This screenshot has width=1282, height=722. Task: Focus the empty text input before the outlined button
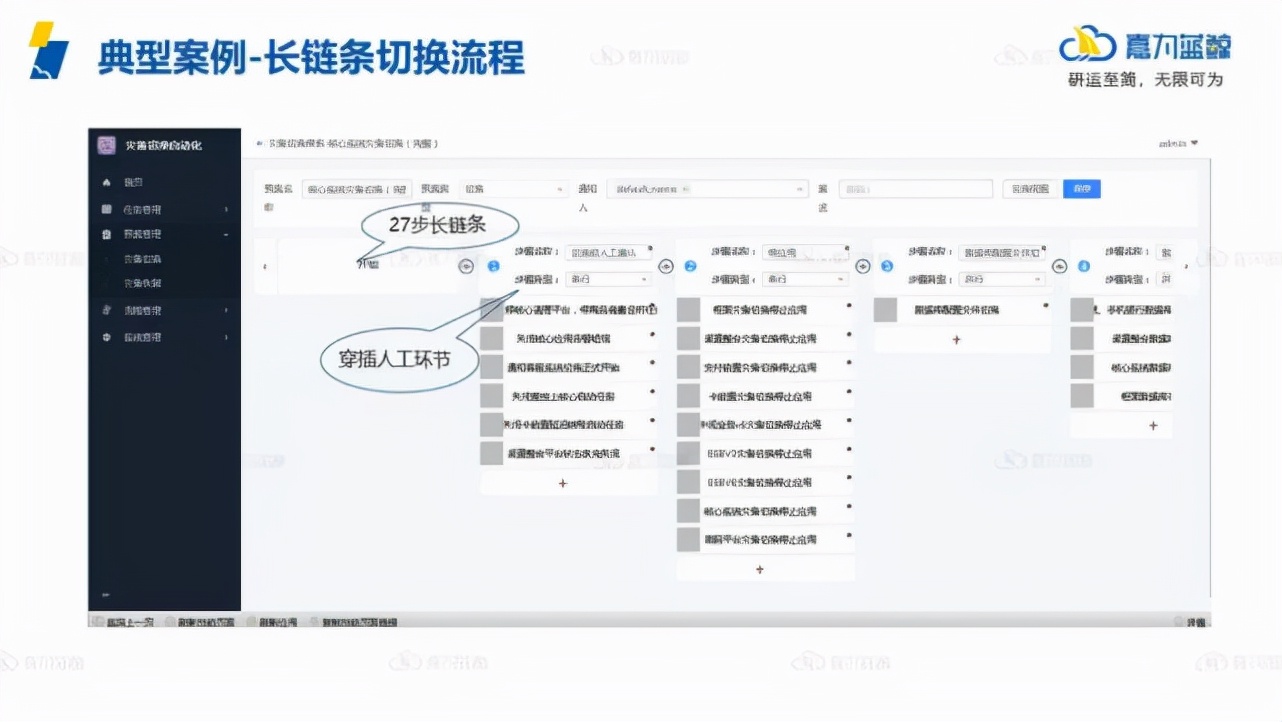[916, 188]
